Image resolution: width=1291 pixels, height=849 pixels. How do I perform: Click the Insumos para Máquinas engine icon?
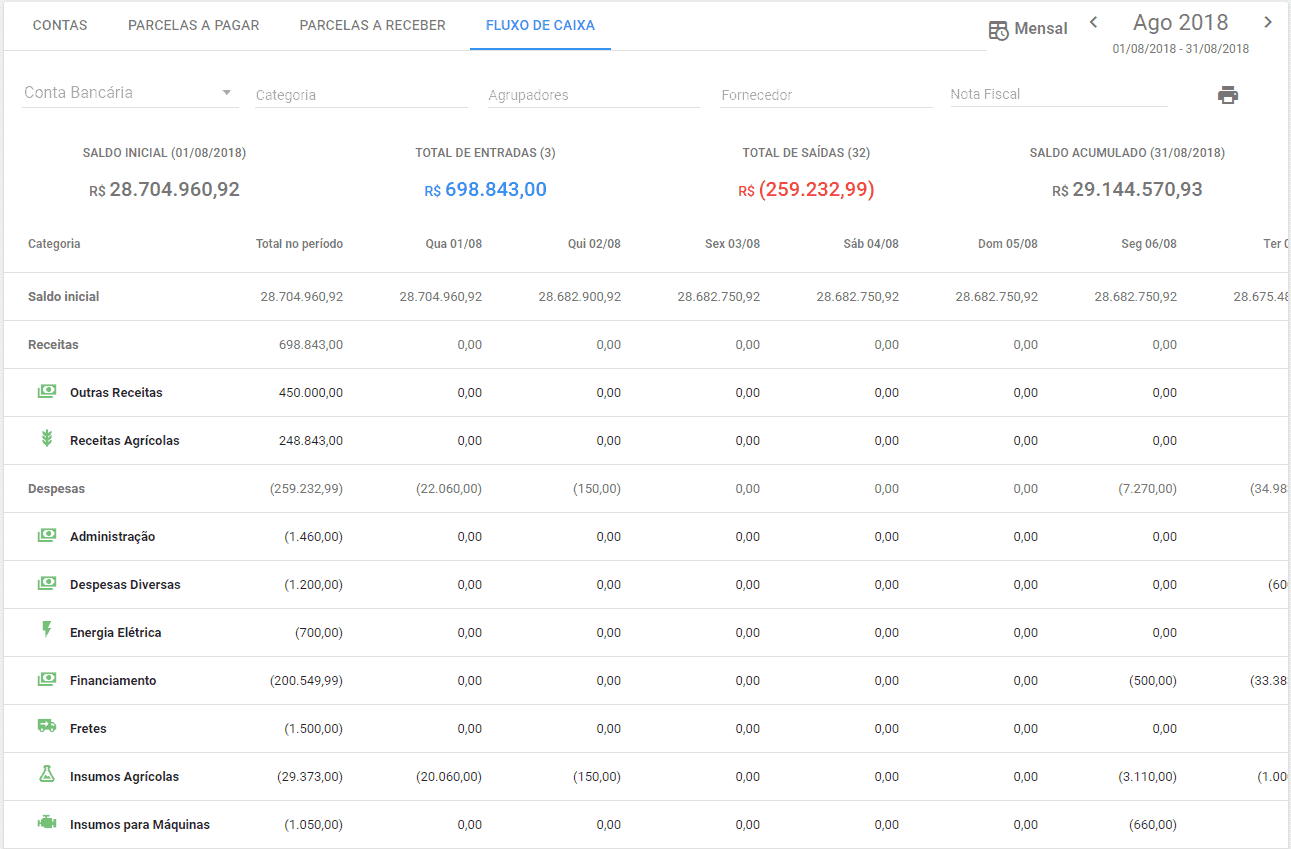pos(46,824)
